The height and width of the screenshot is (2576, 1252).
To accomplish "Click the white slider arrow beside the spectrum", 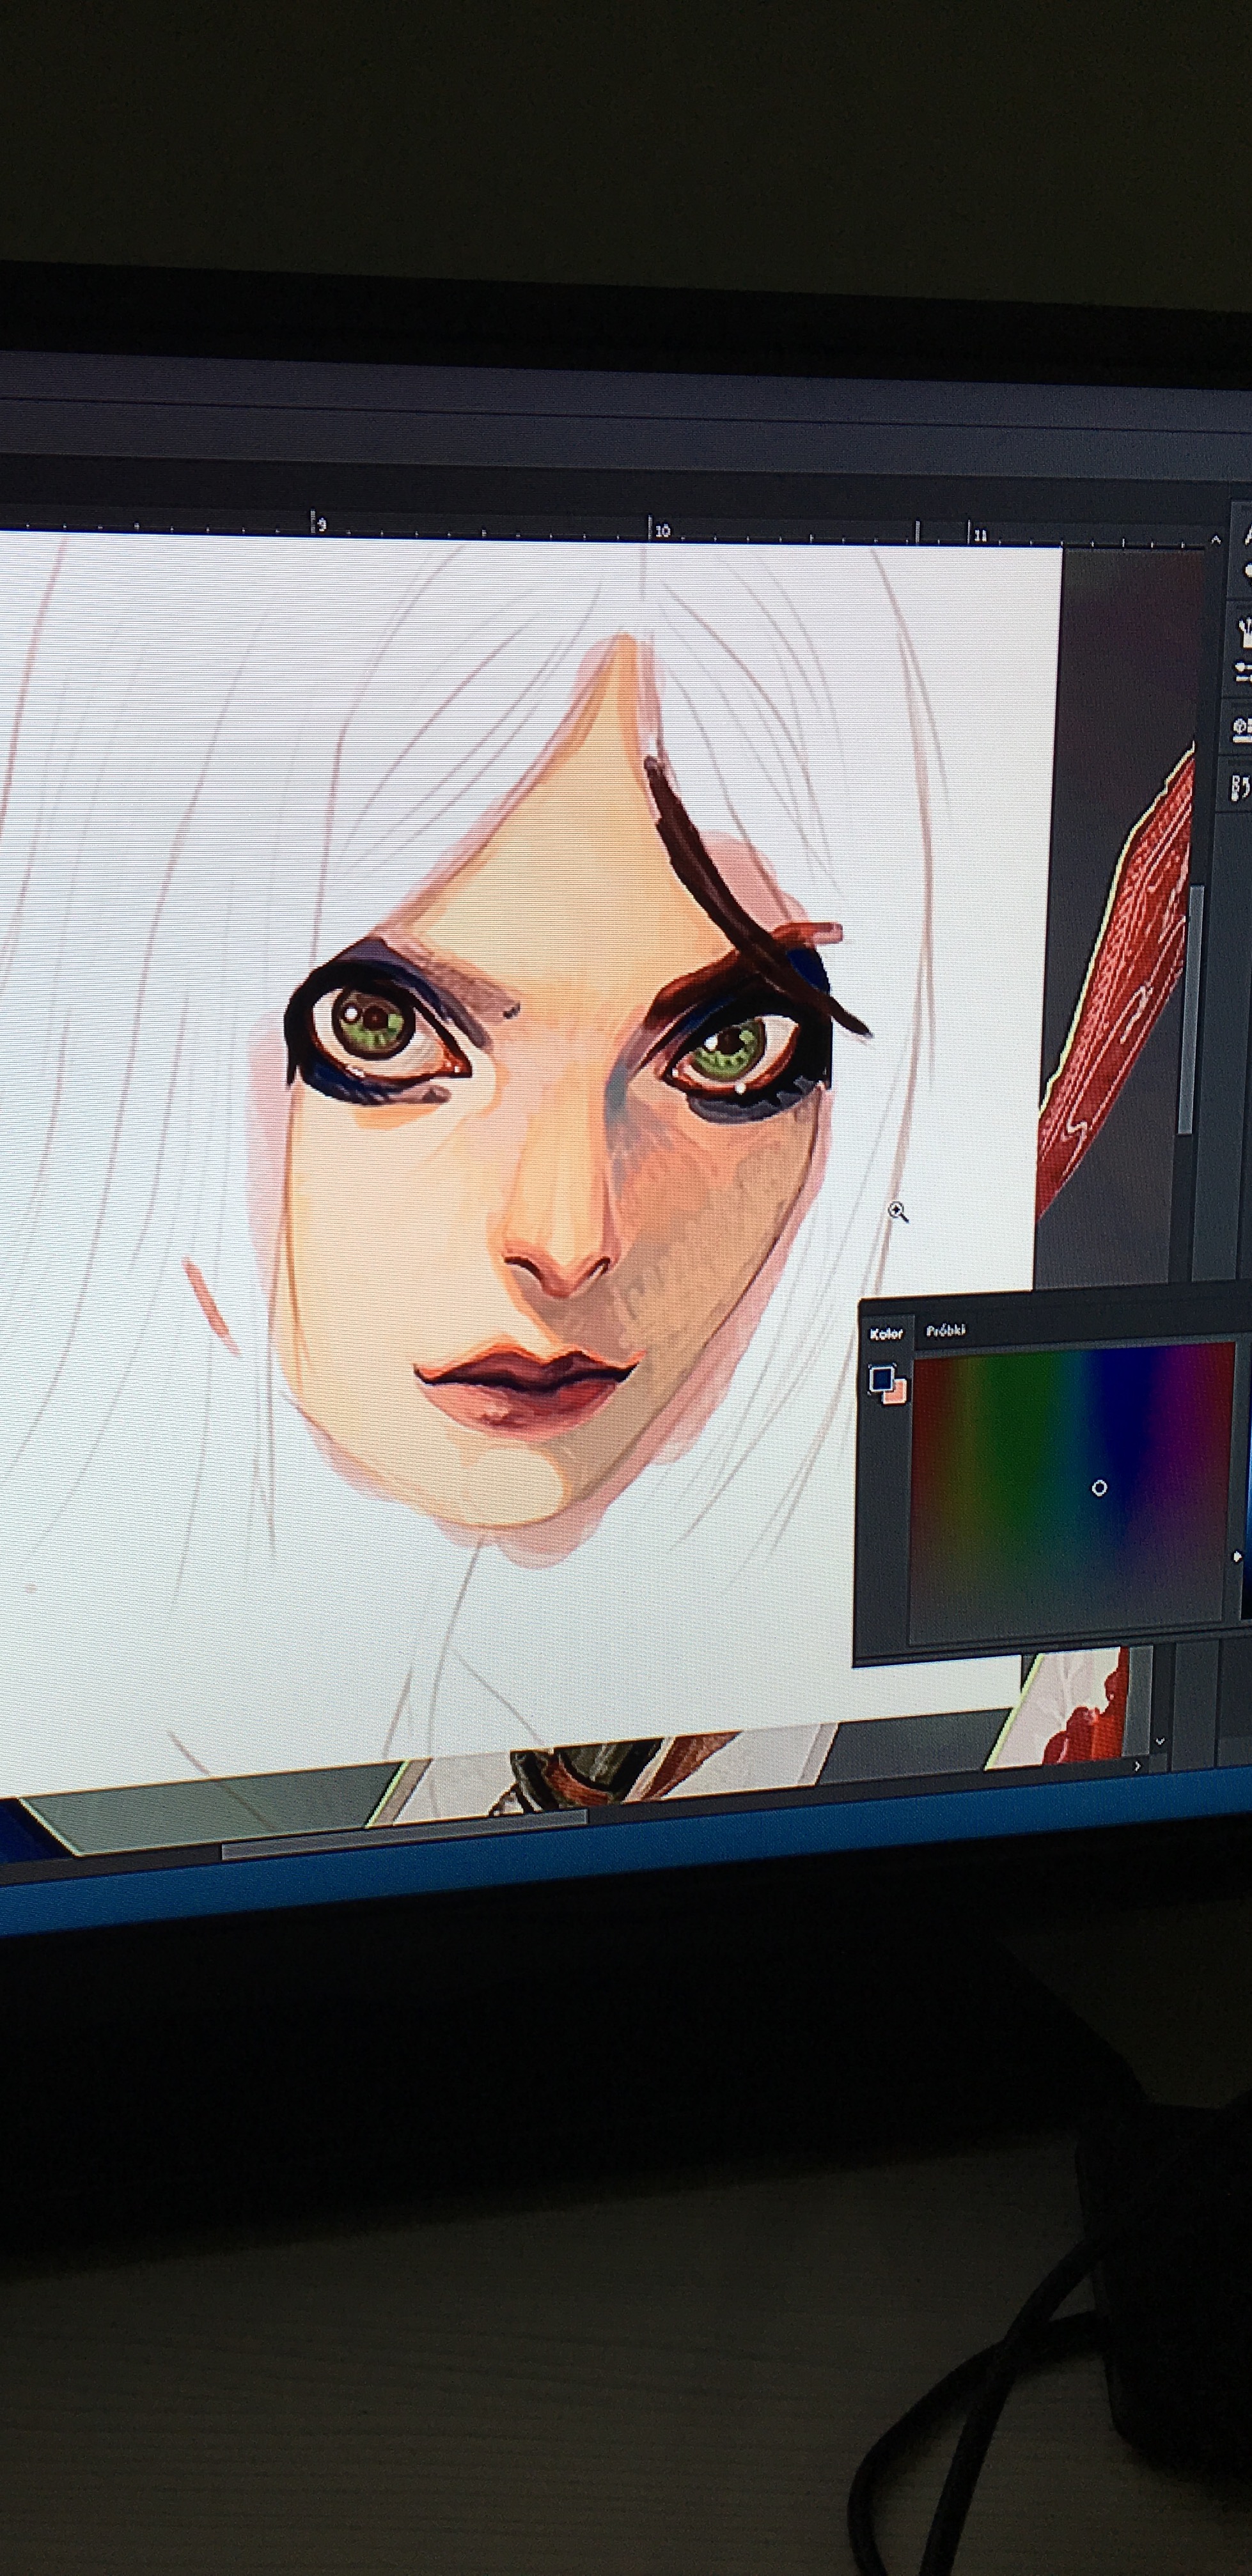I will pyautogui.click(x=1237, y=1557).
